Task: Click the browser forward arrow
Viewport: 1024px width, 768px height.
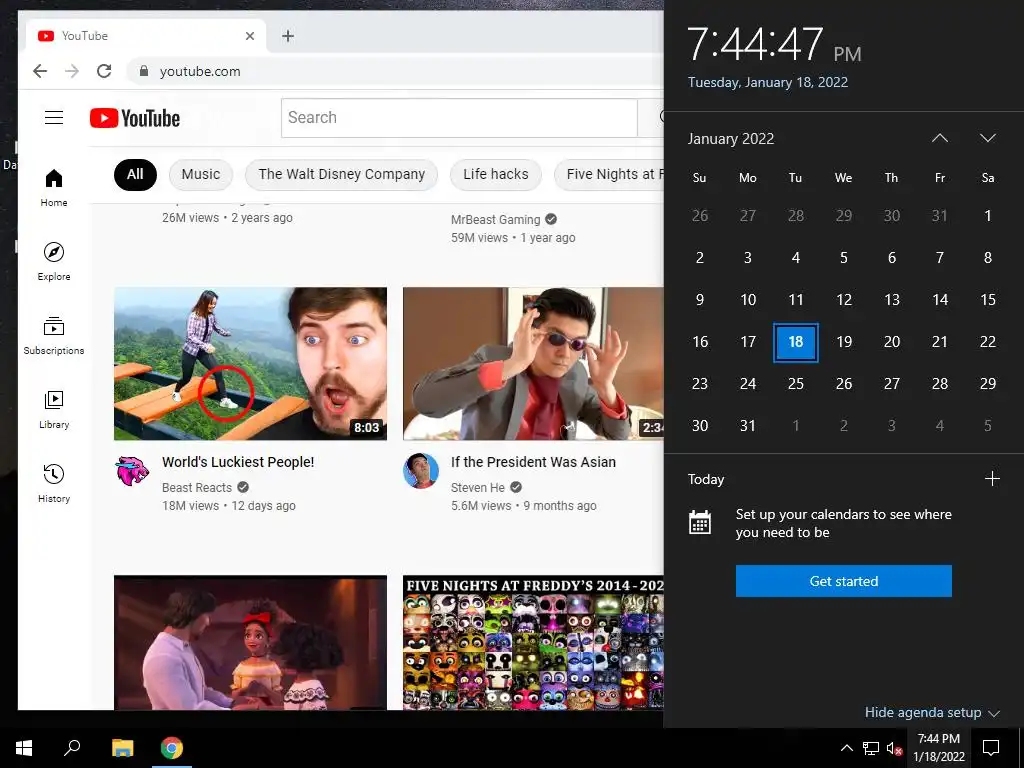Action: coord(72,71)
